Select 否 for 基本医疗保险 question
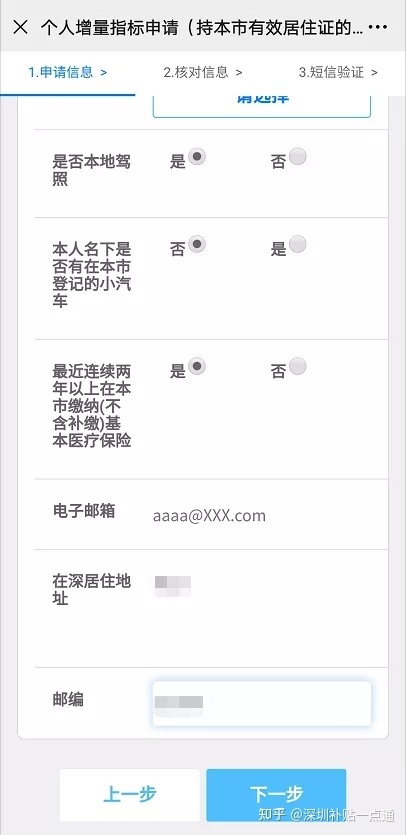406x835 pixels. click(x=297, y=366)
